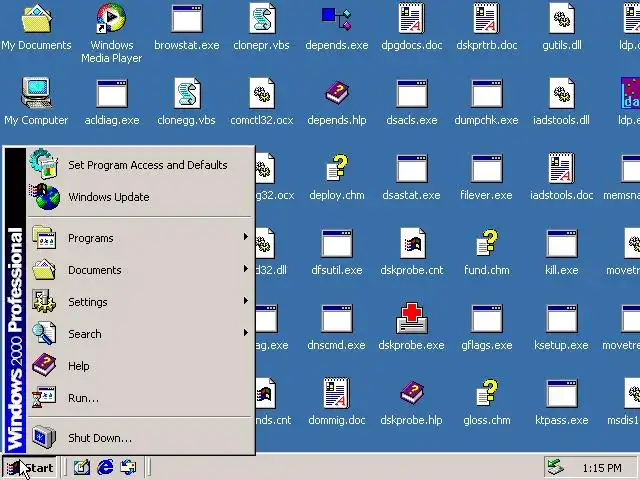Expand the Search submenu arrow
The height and width of the screenshot is (480, 640).
point(246,333)
